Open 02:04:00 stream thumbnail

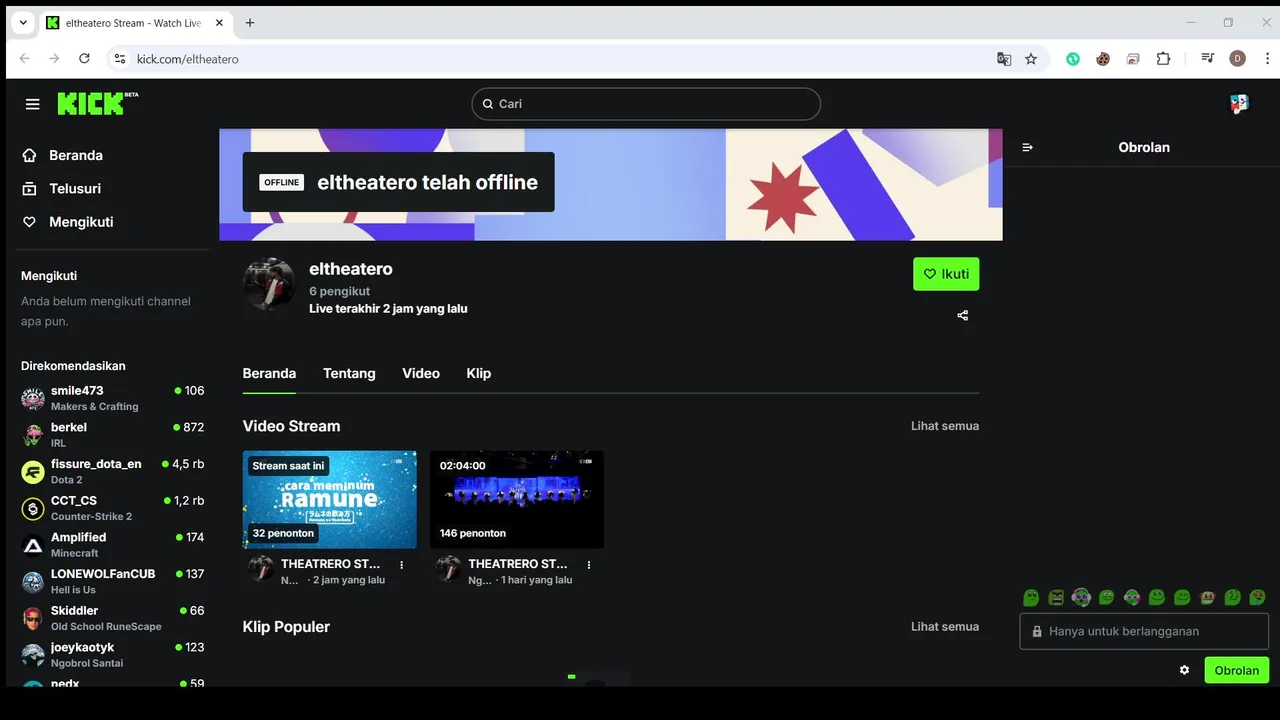click(x=517, y=499)
